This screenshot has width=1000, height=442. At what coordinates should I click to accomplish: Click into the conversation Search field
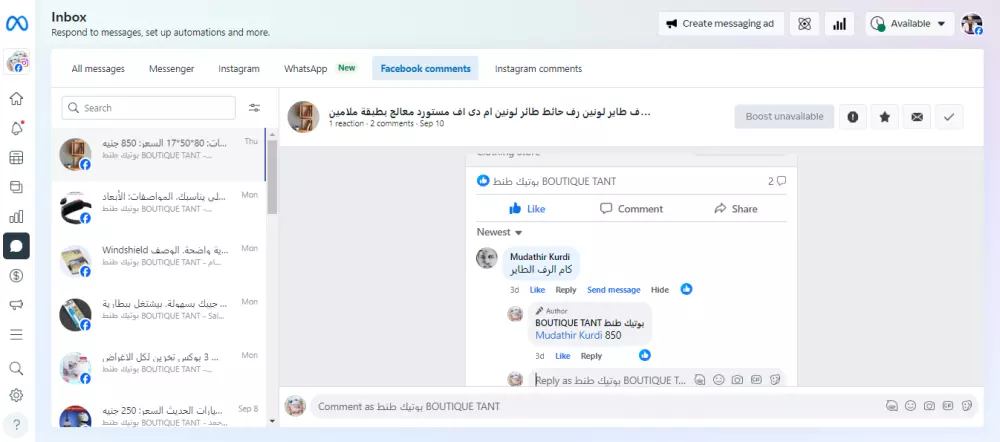149,108
